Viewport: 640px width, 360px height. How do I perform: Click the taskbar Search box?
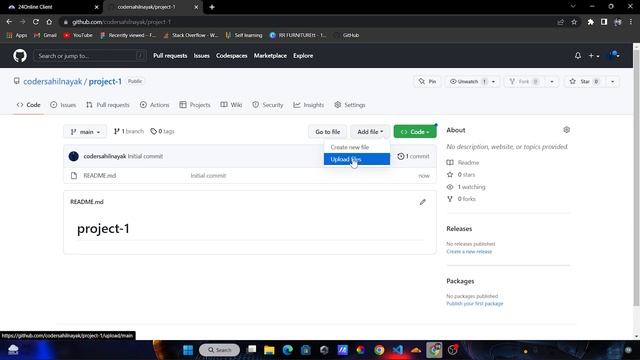[x=220, y=350]
